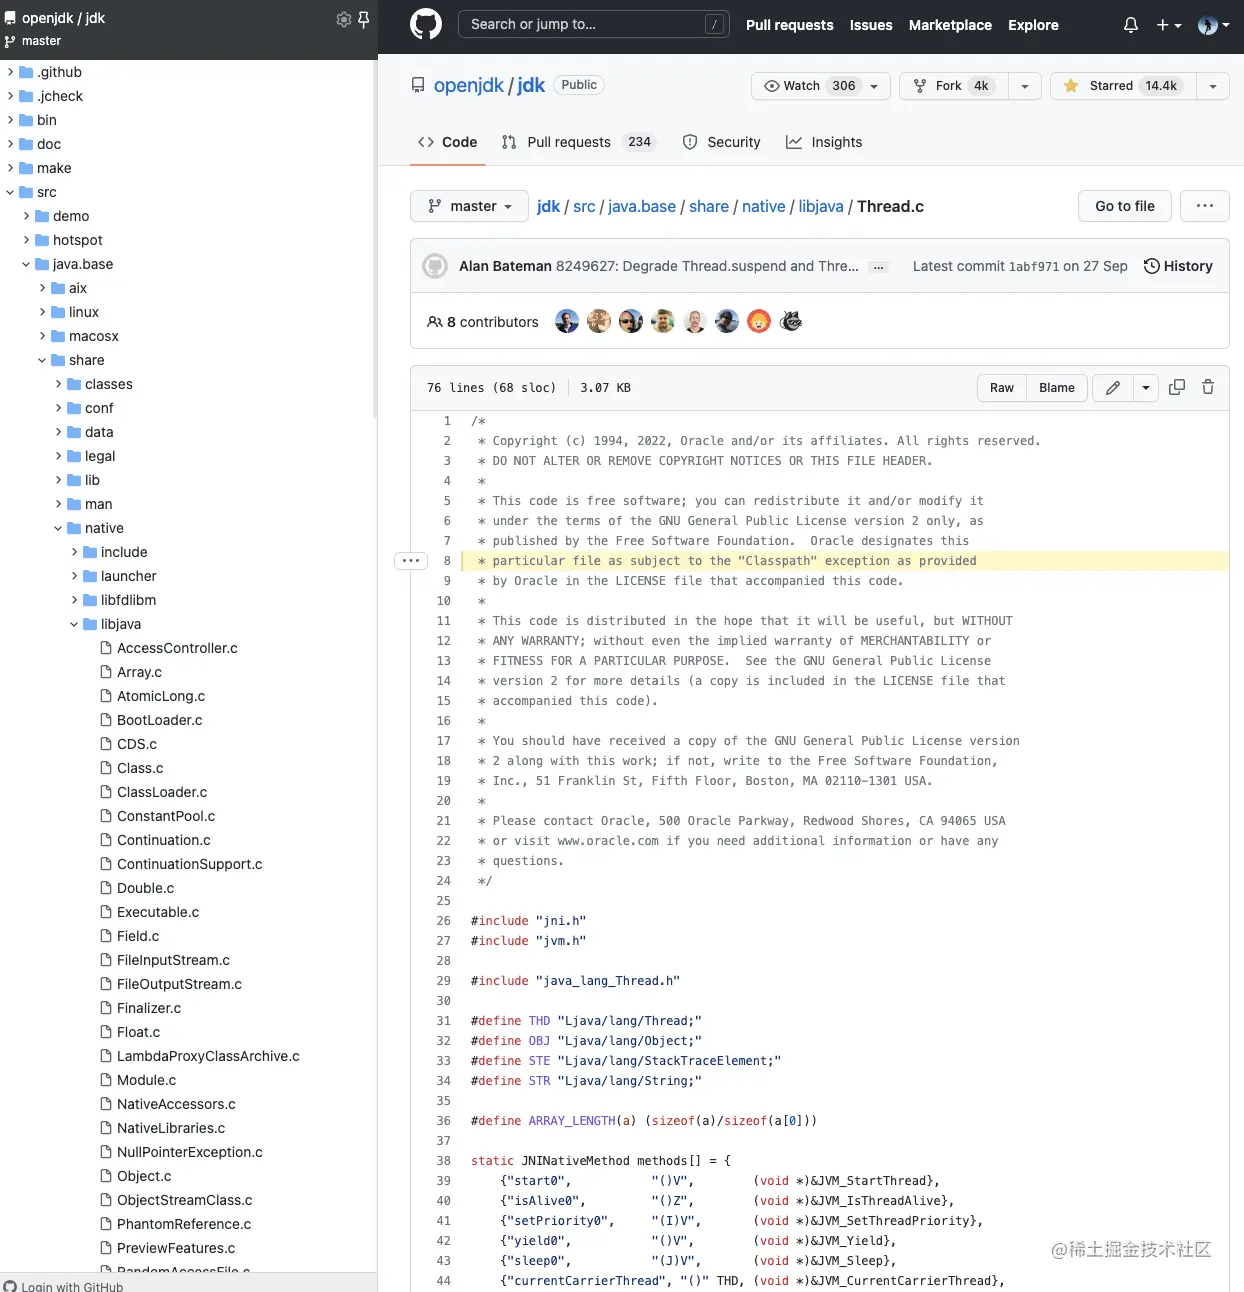Open the star lists dropdown arrow
This screenshot has width=1244, height=1292.
tap(1213, 86)
